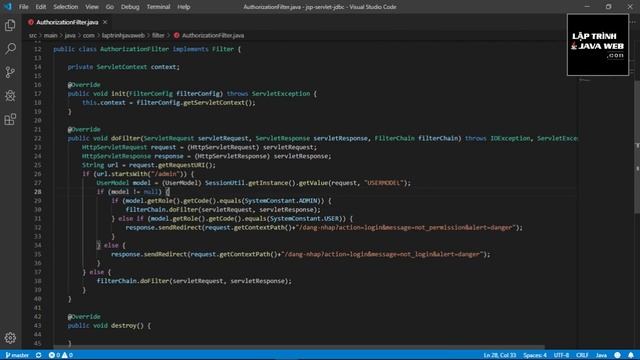Open the Source Control view
This screenshot has width=640, height=360.
(10, 72)
